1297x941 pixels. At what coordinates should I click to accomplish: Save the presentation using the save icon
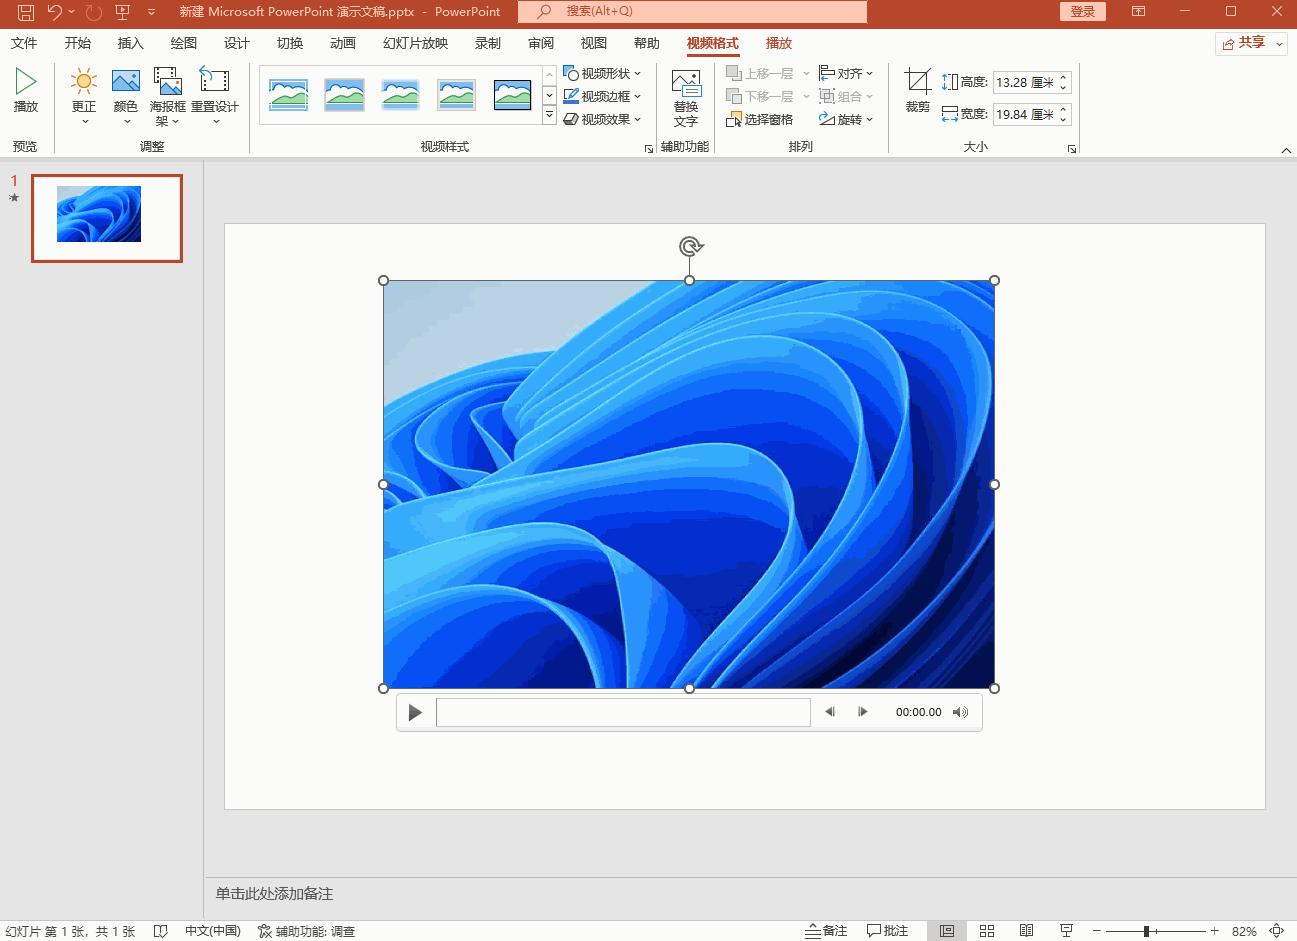[26, 12]
